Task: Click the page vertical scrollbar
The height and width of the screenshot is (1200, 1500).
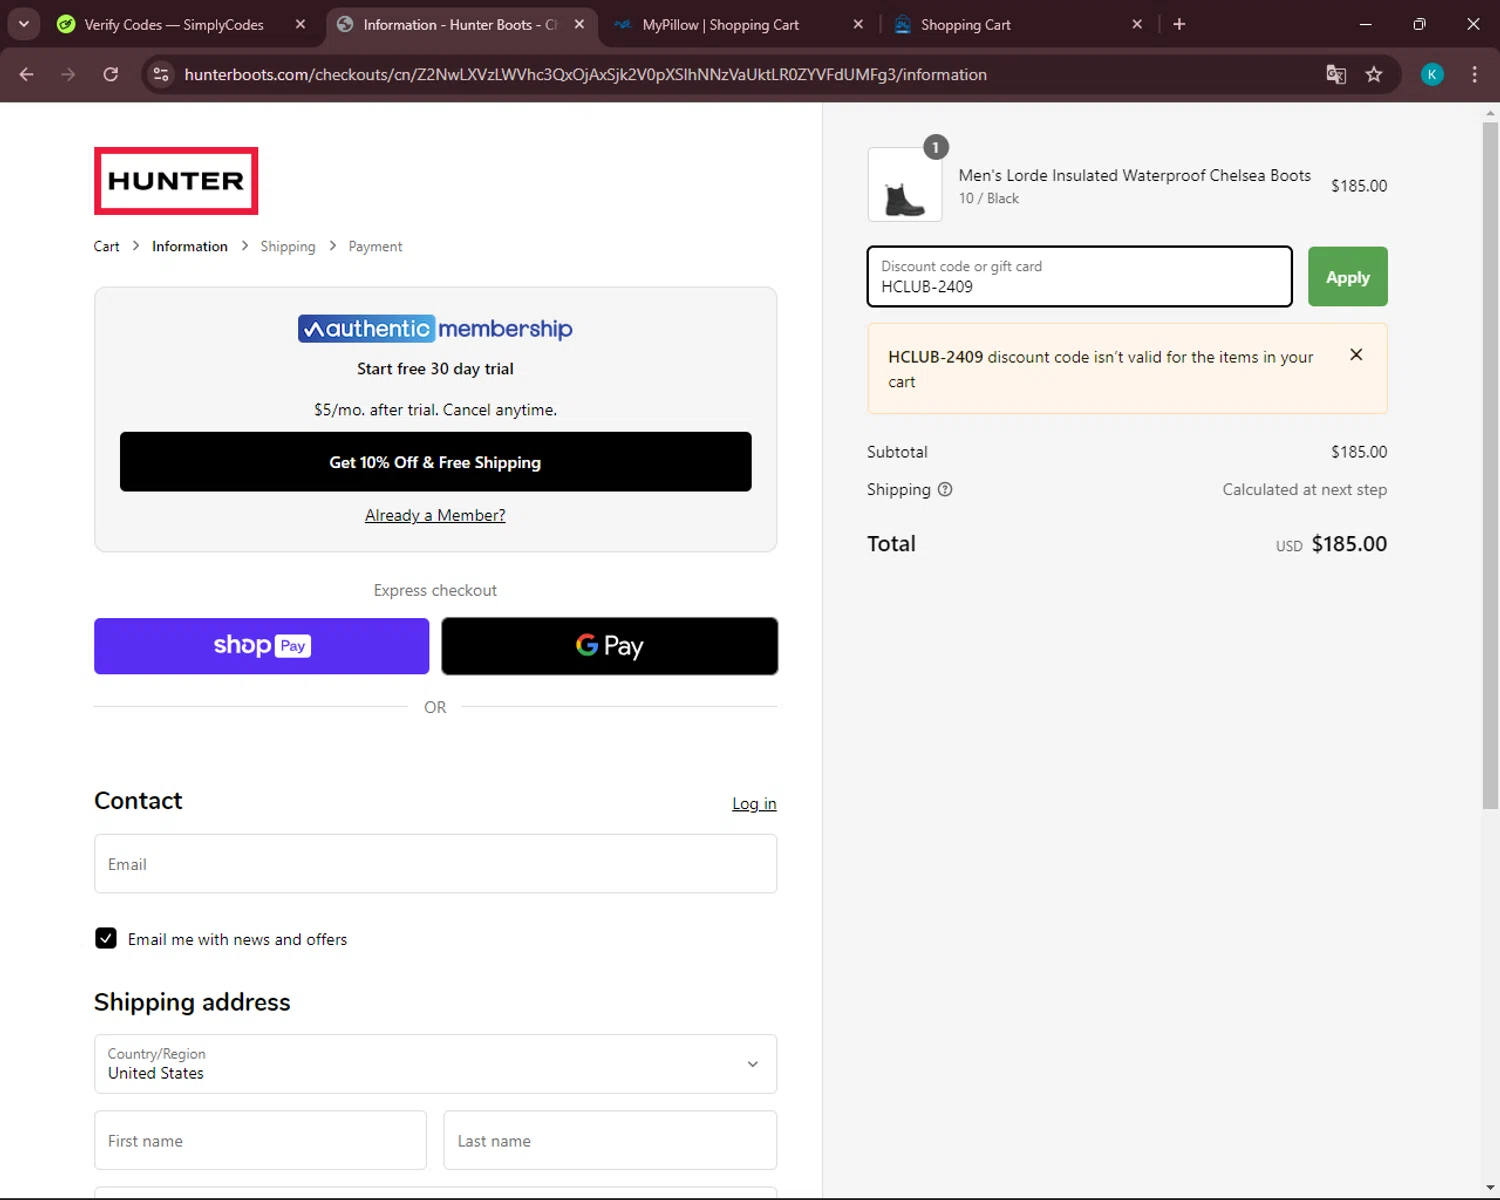Action: [x=1490, y=465]
